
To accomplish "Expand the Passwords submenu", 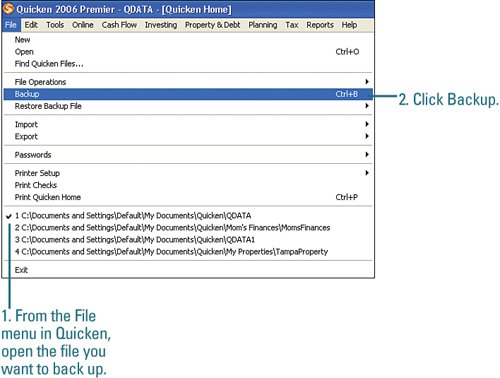I will [188, 155].
